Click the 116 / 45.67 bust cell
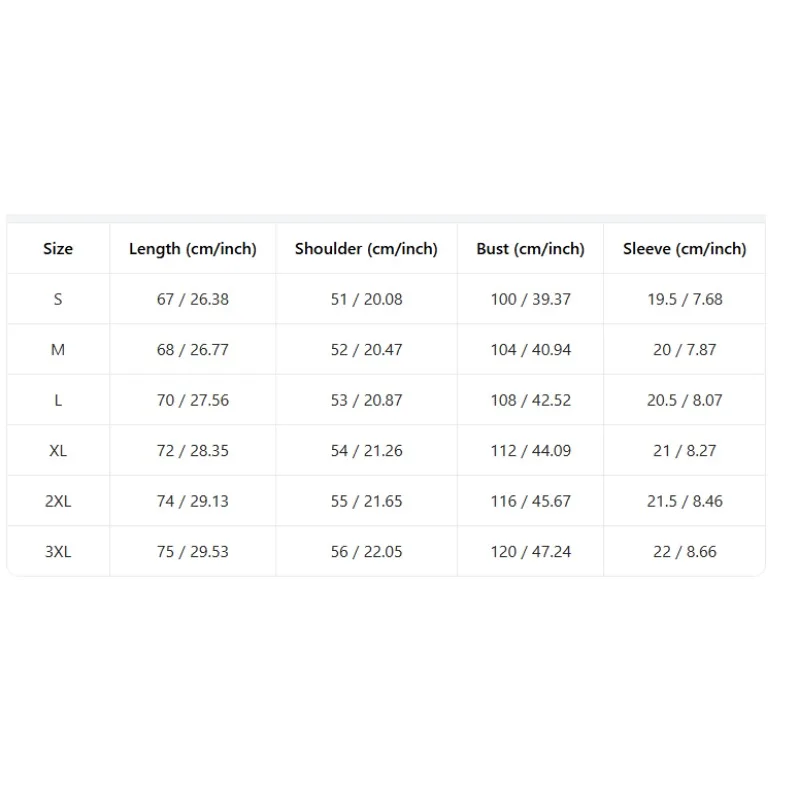 pyautogui.click(x=530, y=501)
